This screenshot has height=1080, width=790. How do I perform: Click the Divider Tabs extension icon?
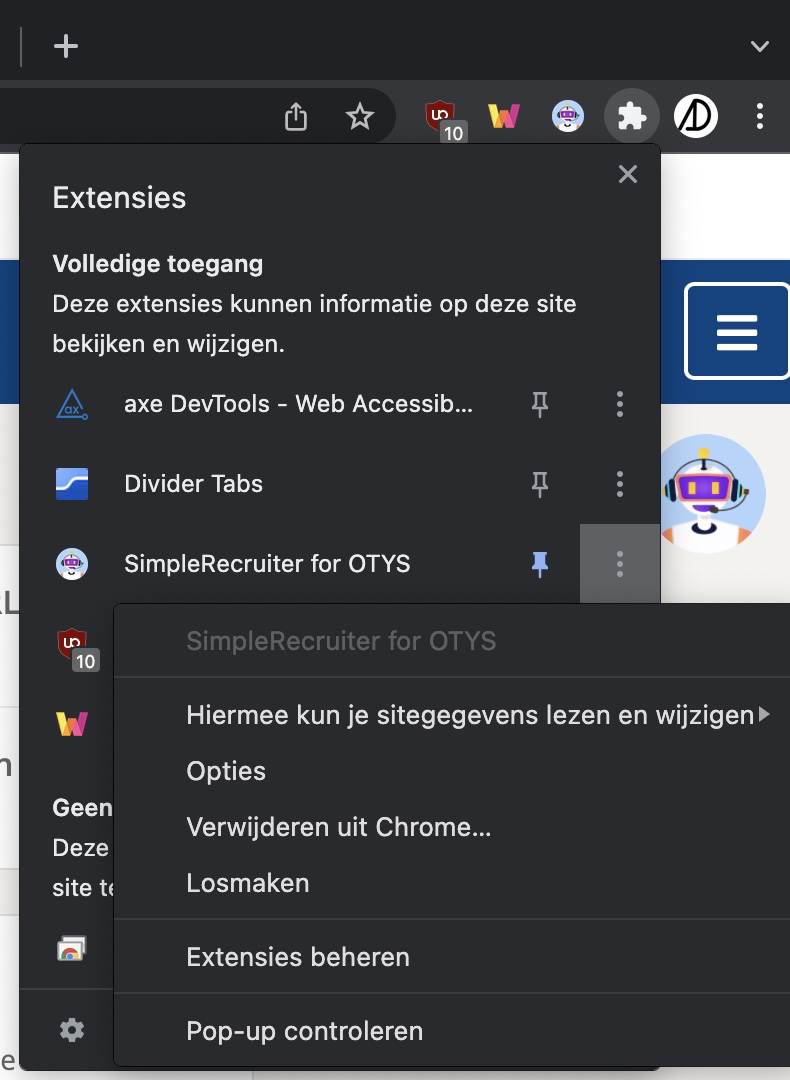click(x=72, y=484)
